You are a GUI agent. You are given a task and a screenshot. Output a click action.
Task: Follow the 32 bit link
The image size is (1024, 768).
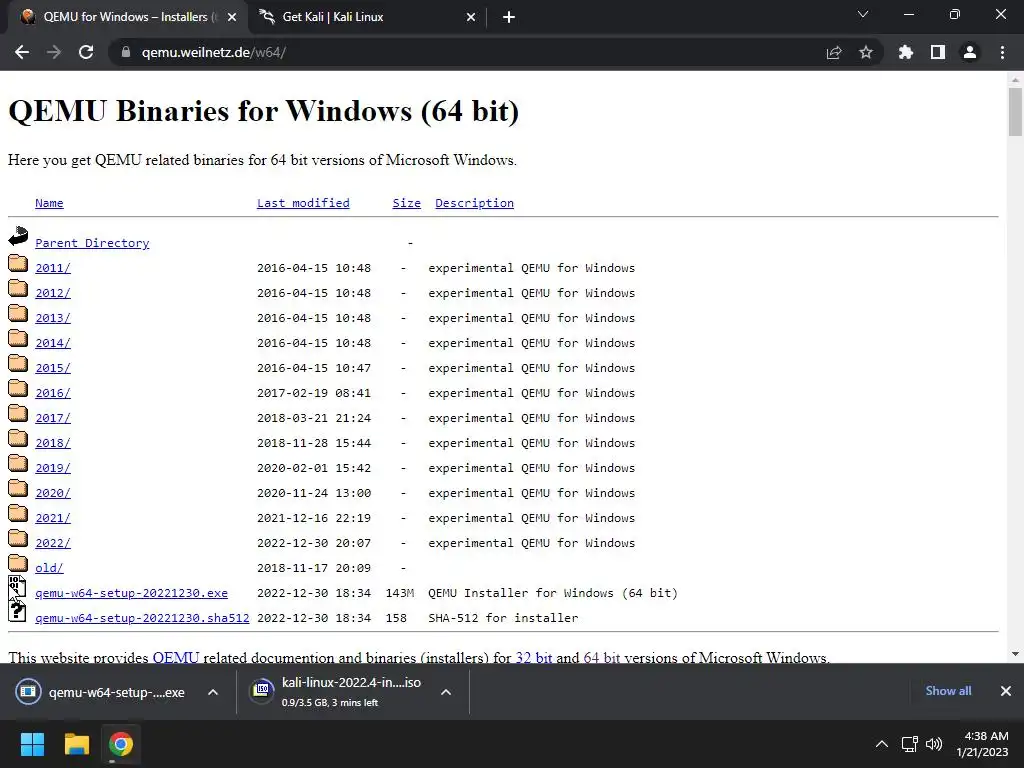click(534, 657)
